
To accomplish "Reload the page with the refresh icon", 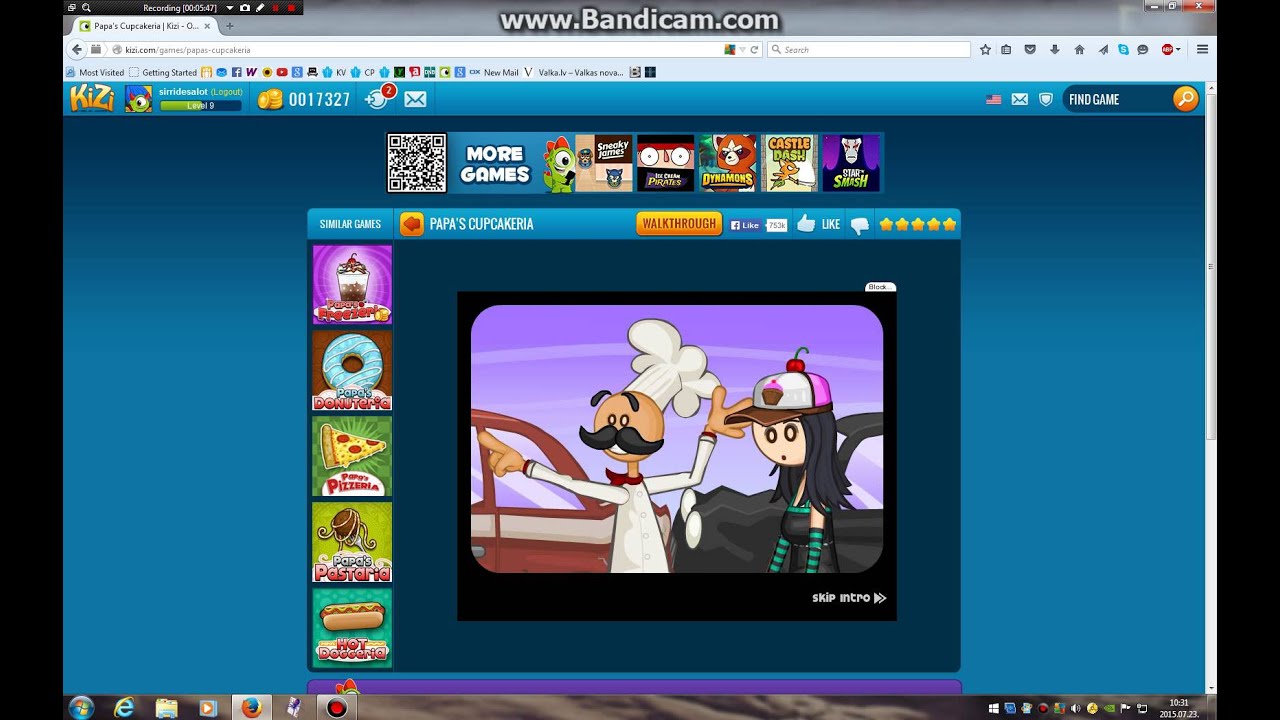I will 754,49.
